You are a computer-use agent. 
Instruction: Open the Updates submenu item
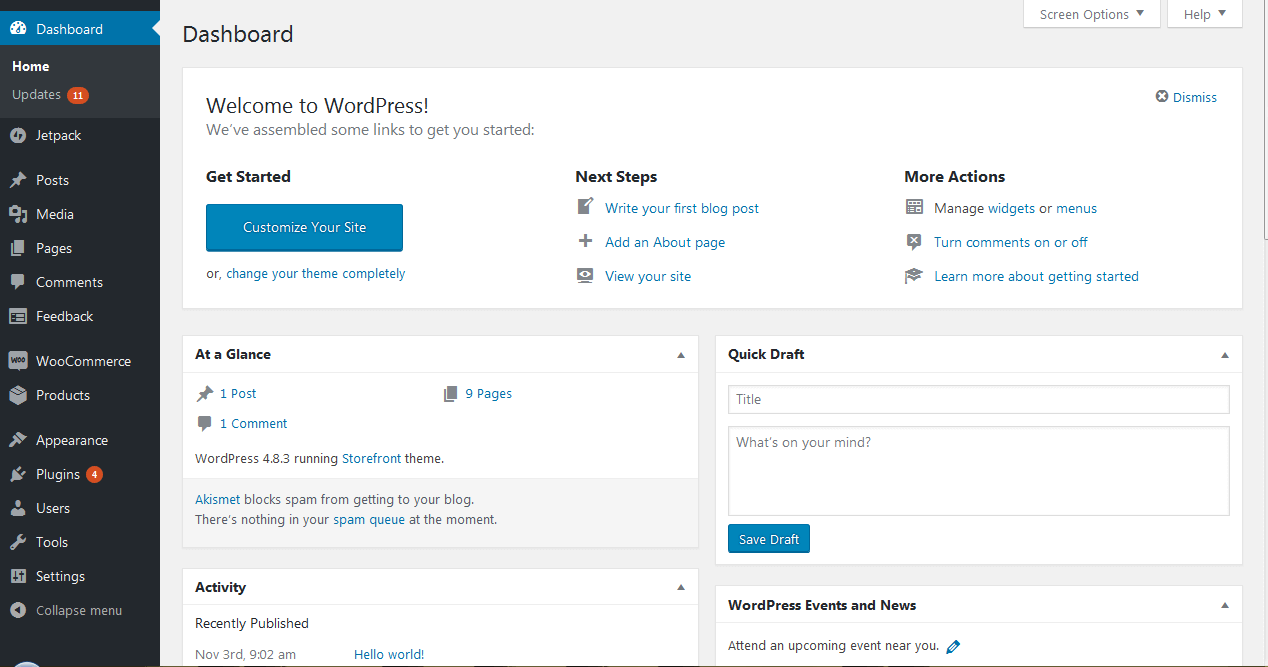37,94
